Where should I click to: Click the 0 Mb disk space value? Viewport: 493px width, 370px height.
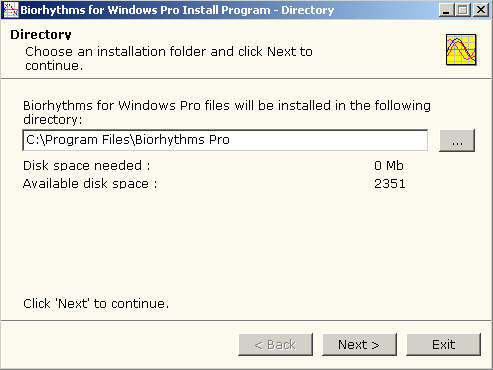click(389, 166)
